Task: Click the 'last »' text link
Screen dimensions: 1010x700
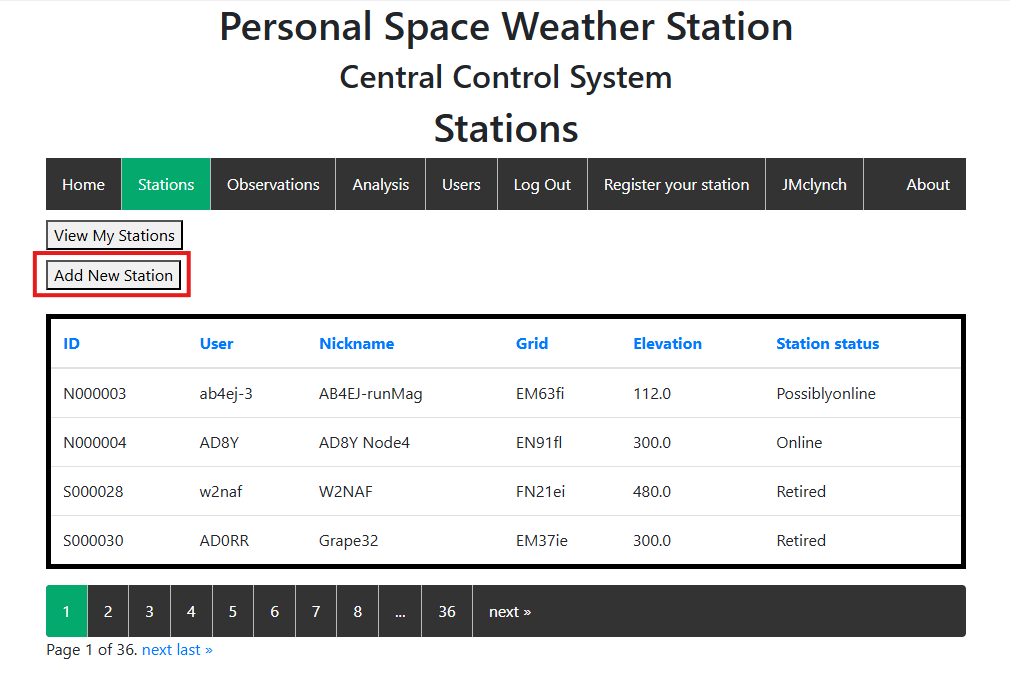Action: (194, 650)
